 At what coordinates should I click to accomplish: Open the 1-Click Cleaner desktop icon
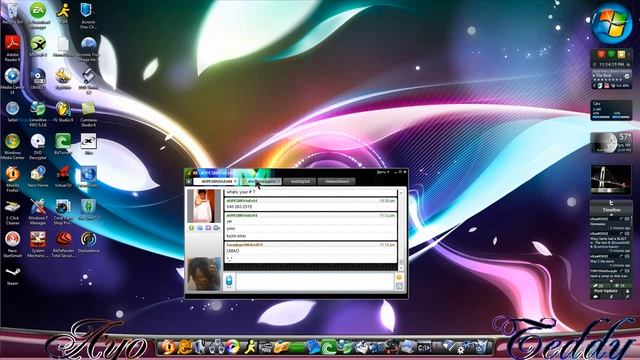click(x=12, y=212)
